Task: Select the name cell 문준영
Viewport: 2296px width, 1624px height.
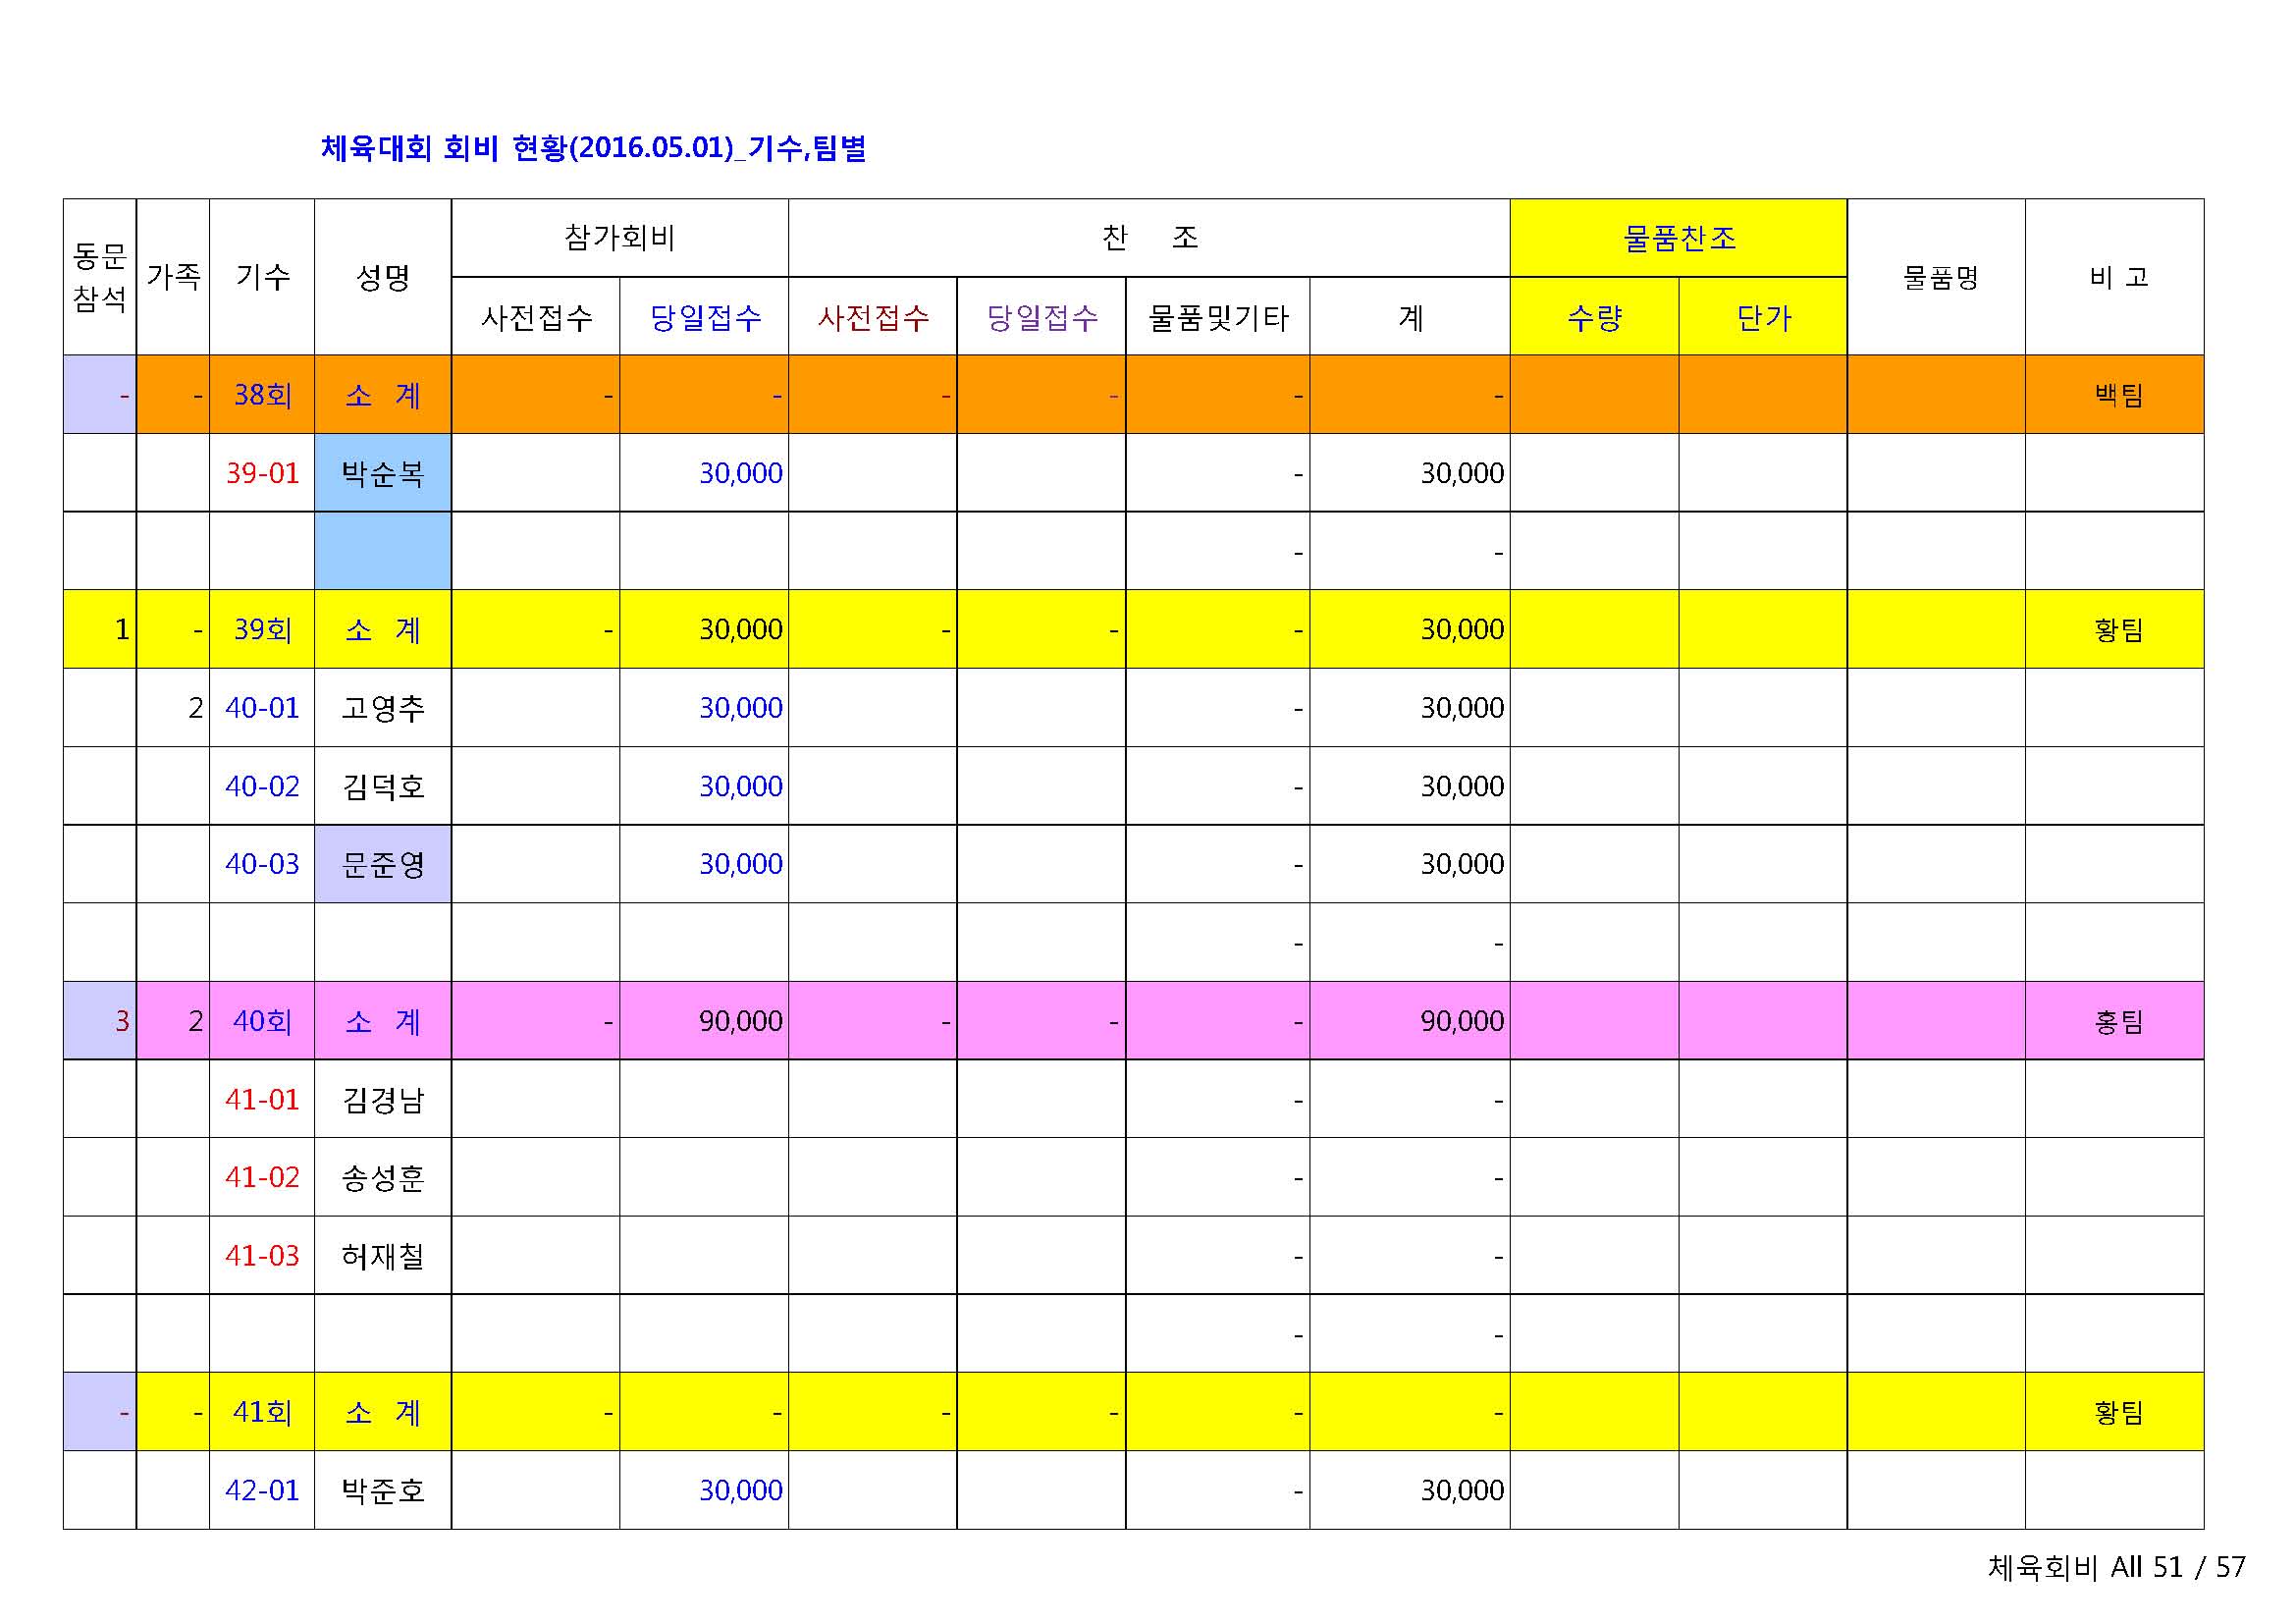Action: coord(383,864)
